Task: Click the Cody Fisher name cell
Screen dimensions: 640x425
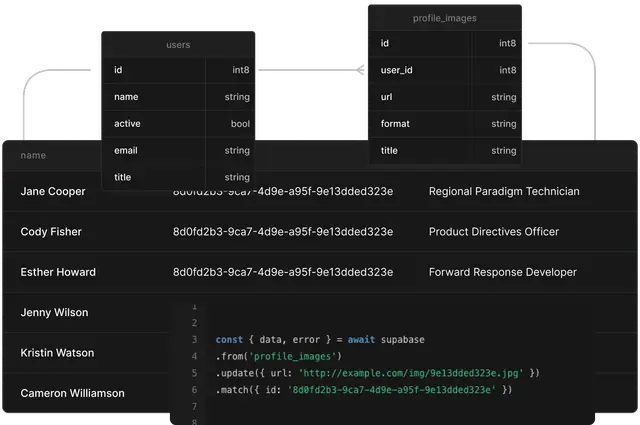Action: [x=51, y=232]
